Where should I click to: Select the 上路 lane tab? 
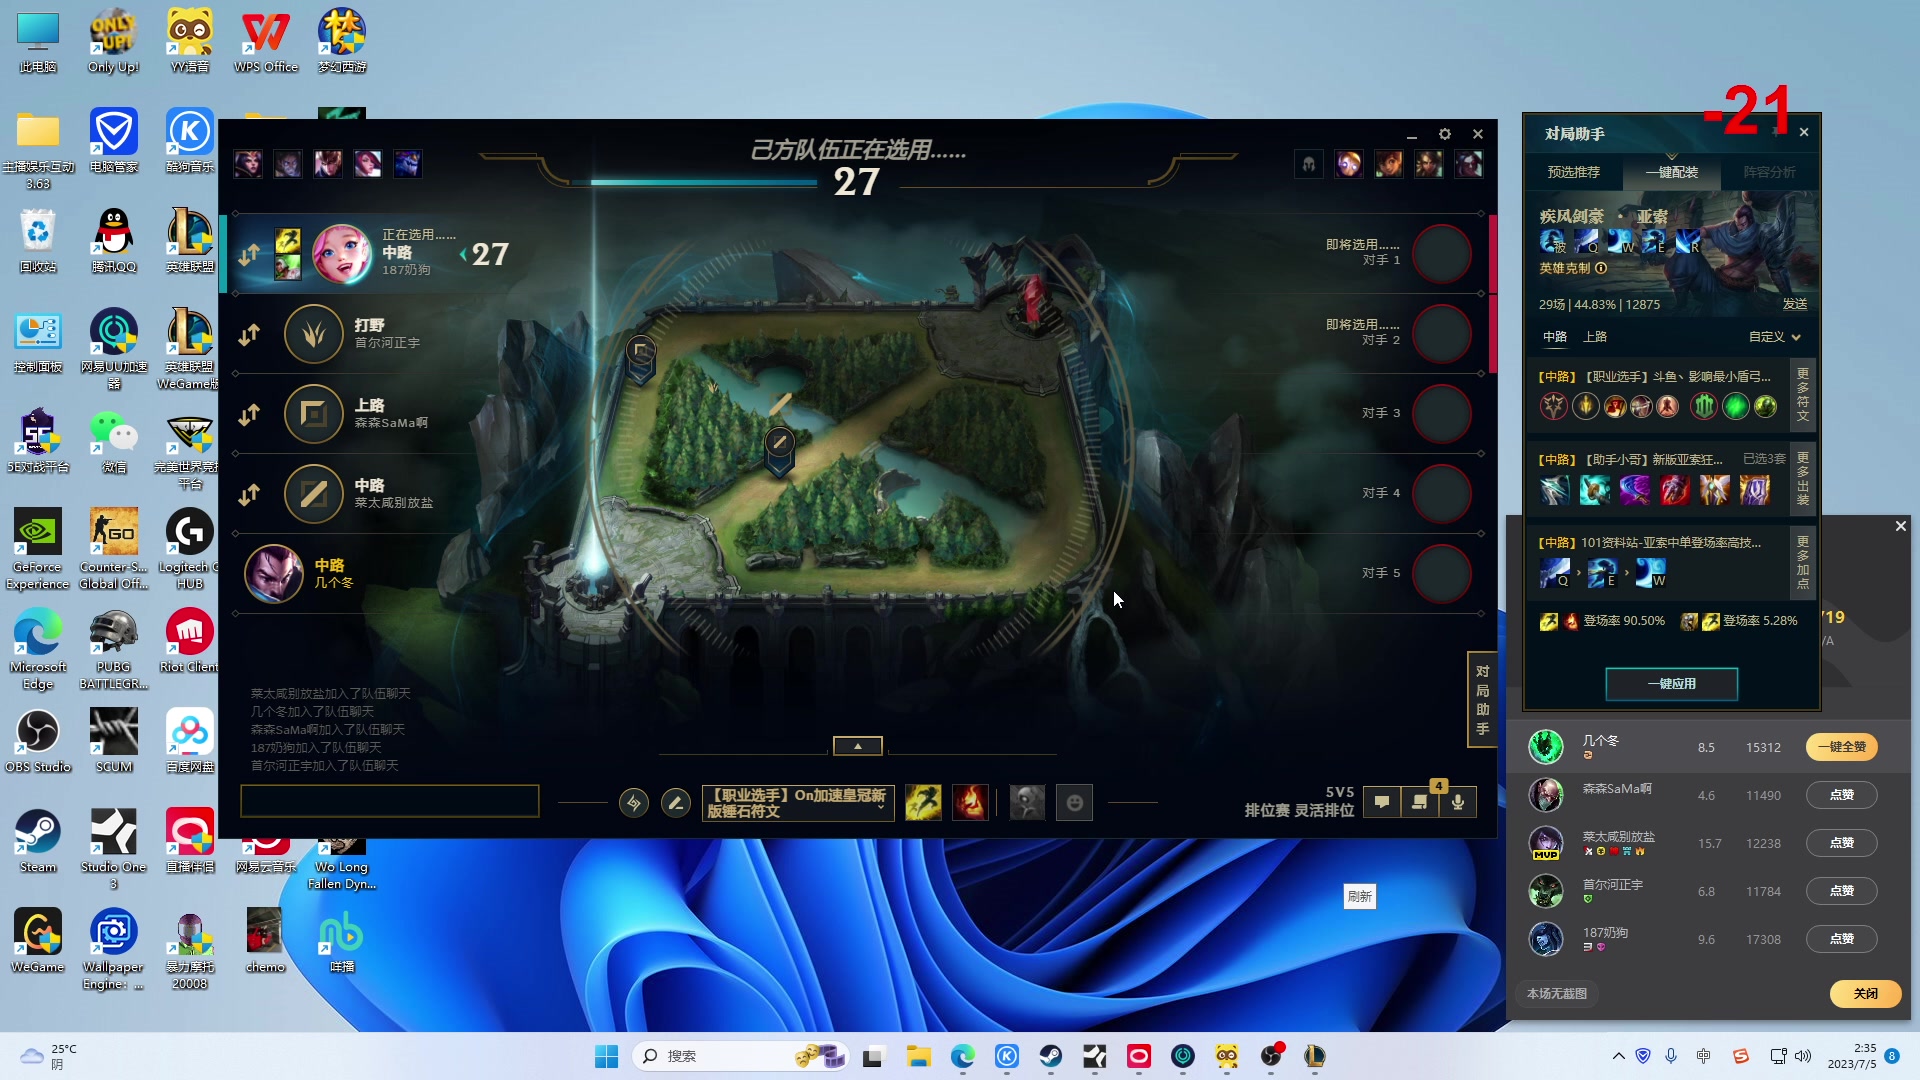pyautogui.click(x=1595, y=337)
